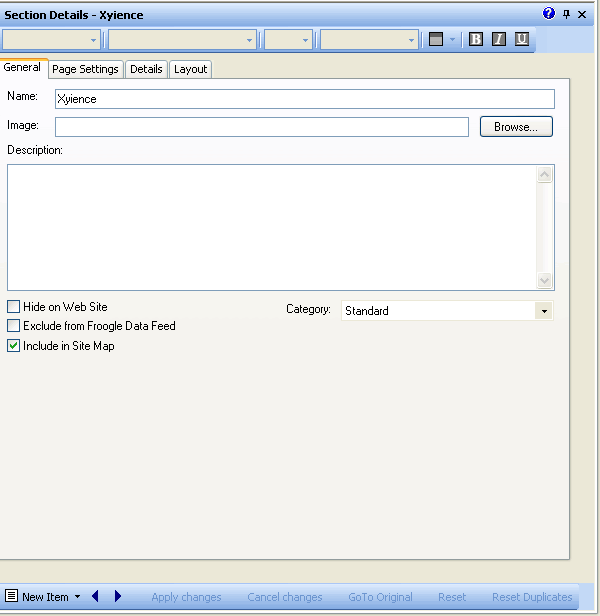
Task: Click the table layout icon in toolbar
Action: pyautogui.click(x=435, y=39)
